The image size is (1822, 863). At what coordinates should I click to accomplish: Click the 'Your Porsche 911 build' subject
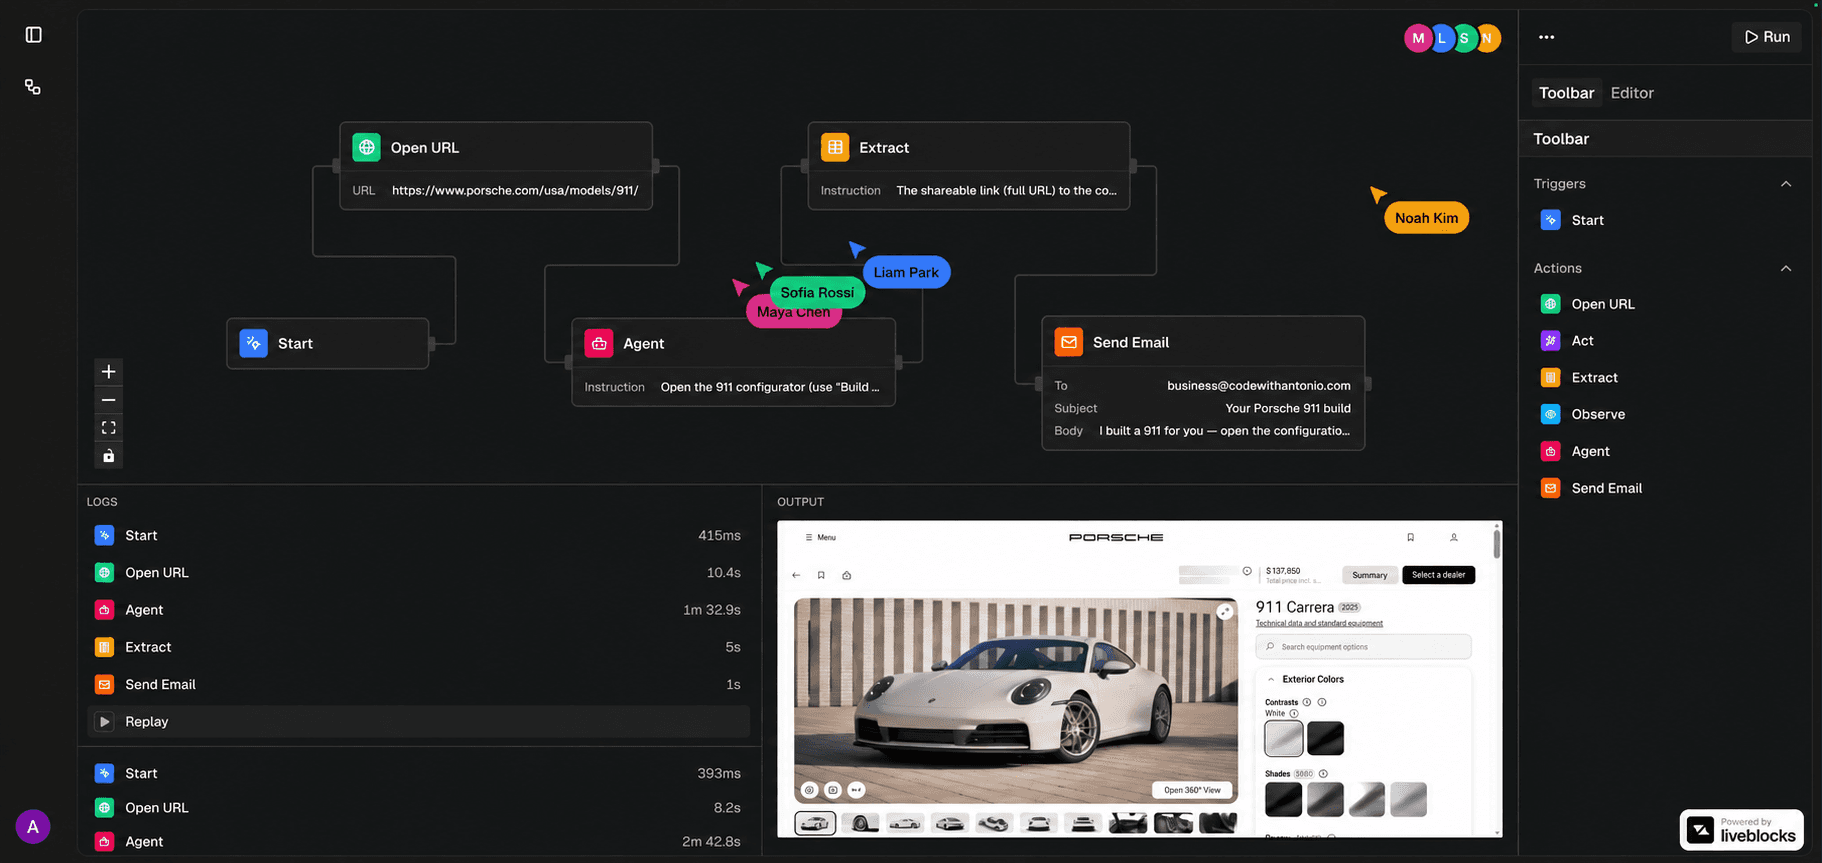point(1288,408)
